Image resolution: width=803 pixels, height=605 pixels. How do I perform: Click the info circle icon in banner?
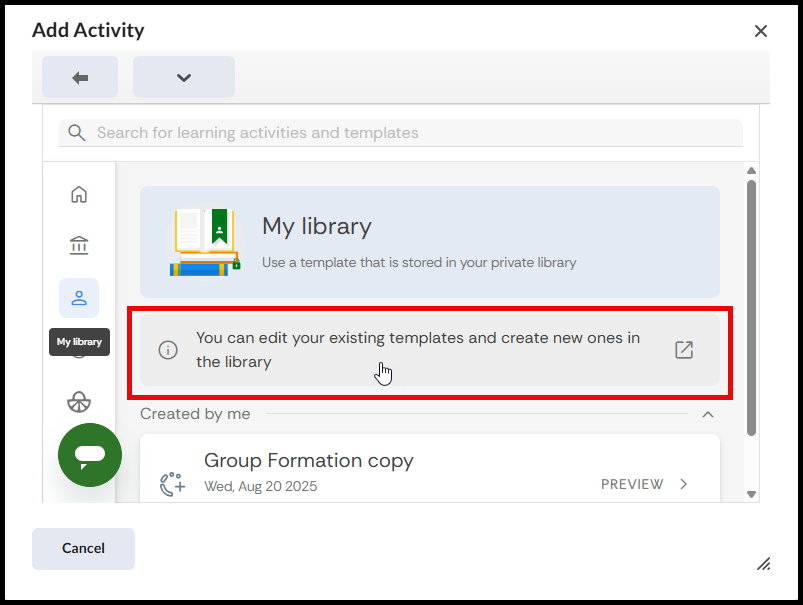[168, 350]
